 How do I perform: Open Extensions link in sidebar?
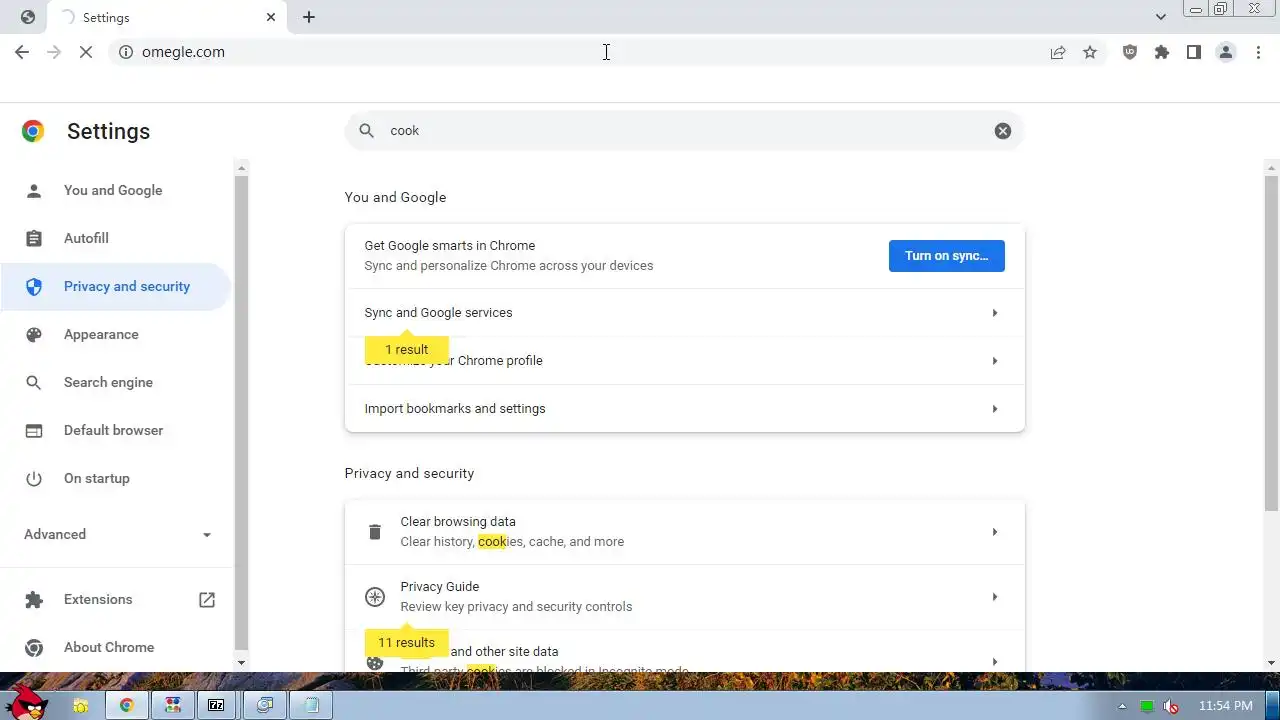98,600
